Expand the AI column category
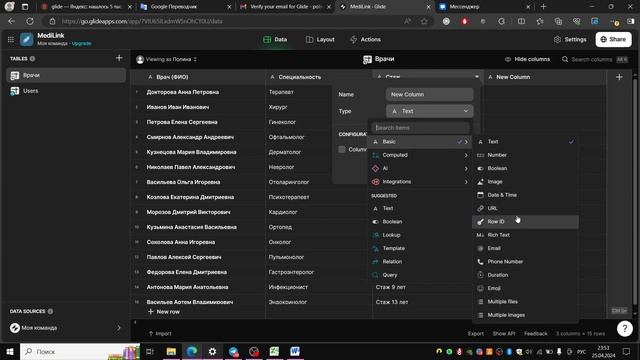The width and height of the screenshot is (640, 360). coord(420,168)
